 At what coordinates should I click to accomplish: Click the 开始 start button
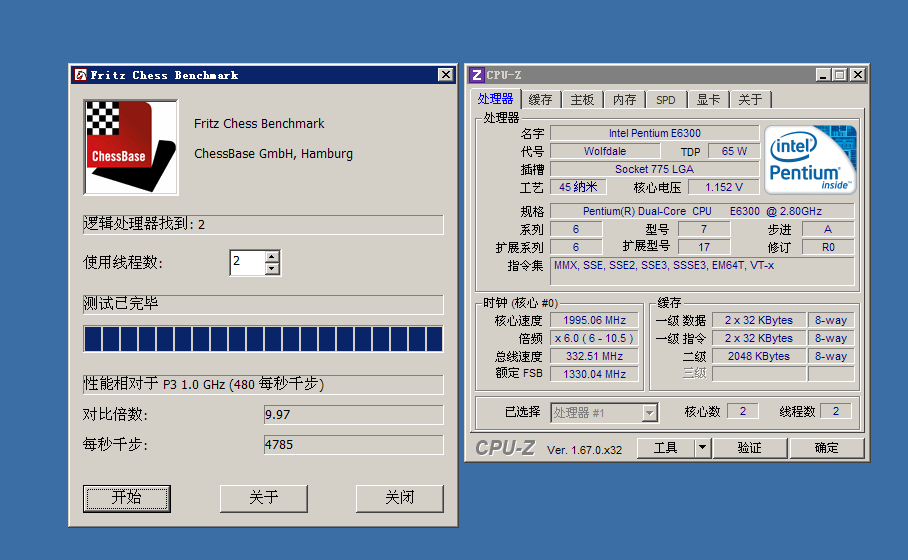pyautogui.click(x=127, y=498)
